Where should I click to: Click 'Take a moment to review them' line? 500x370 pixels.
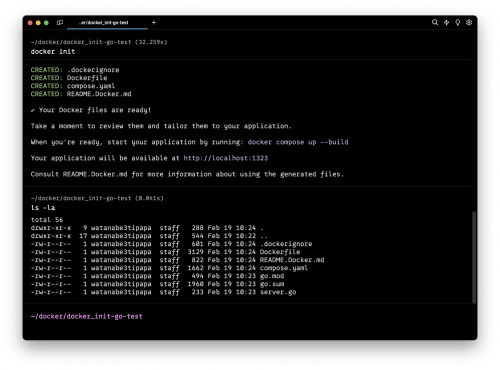tap(161, 126)
